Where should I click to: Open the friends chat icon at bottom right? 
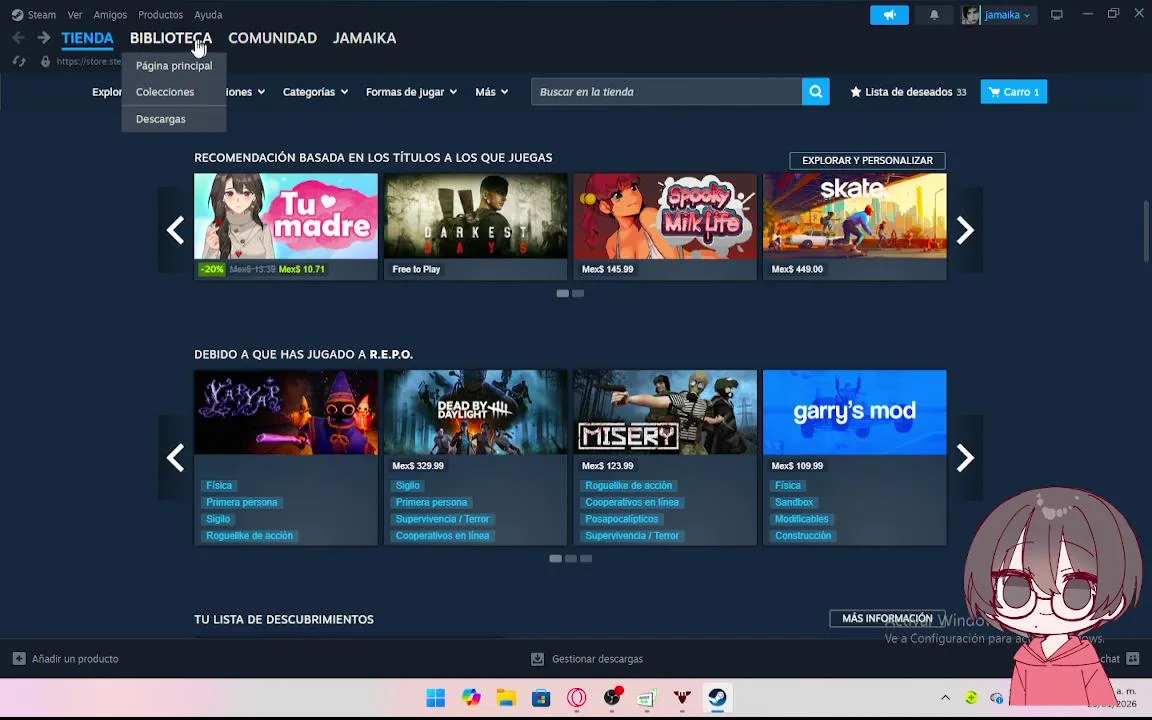tap(1132, 658)
